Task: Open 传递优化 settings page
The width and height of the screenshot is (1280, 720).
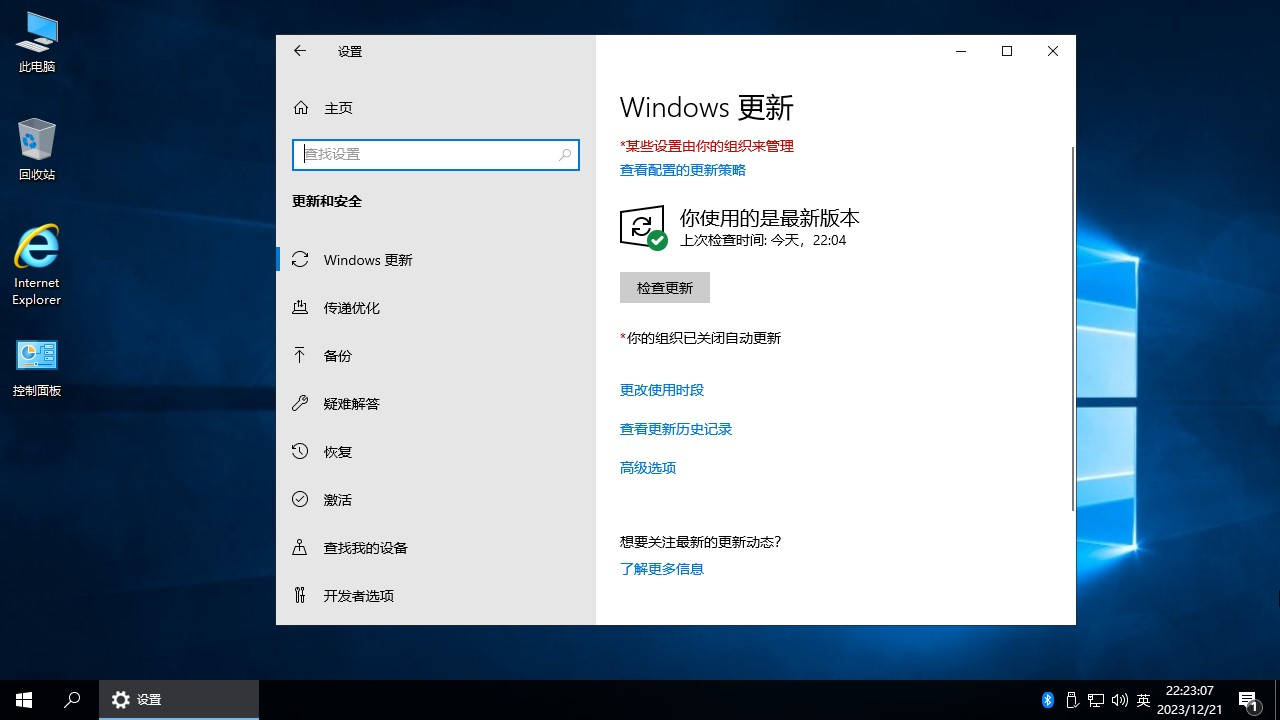Action: (436, 308)
